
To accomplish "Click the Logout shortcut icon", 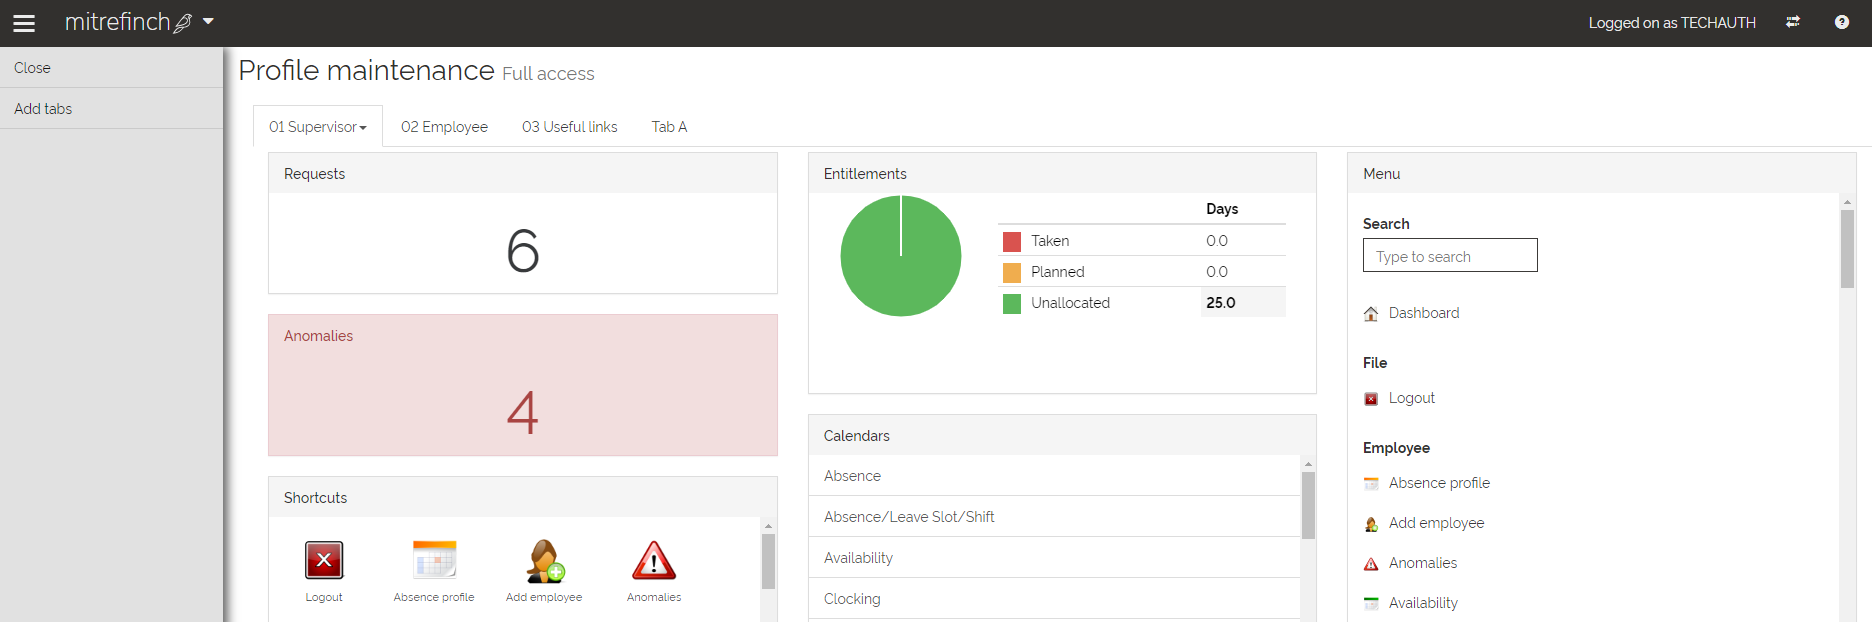I will 324,561.
